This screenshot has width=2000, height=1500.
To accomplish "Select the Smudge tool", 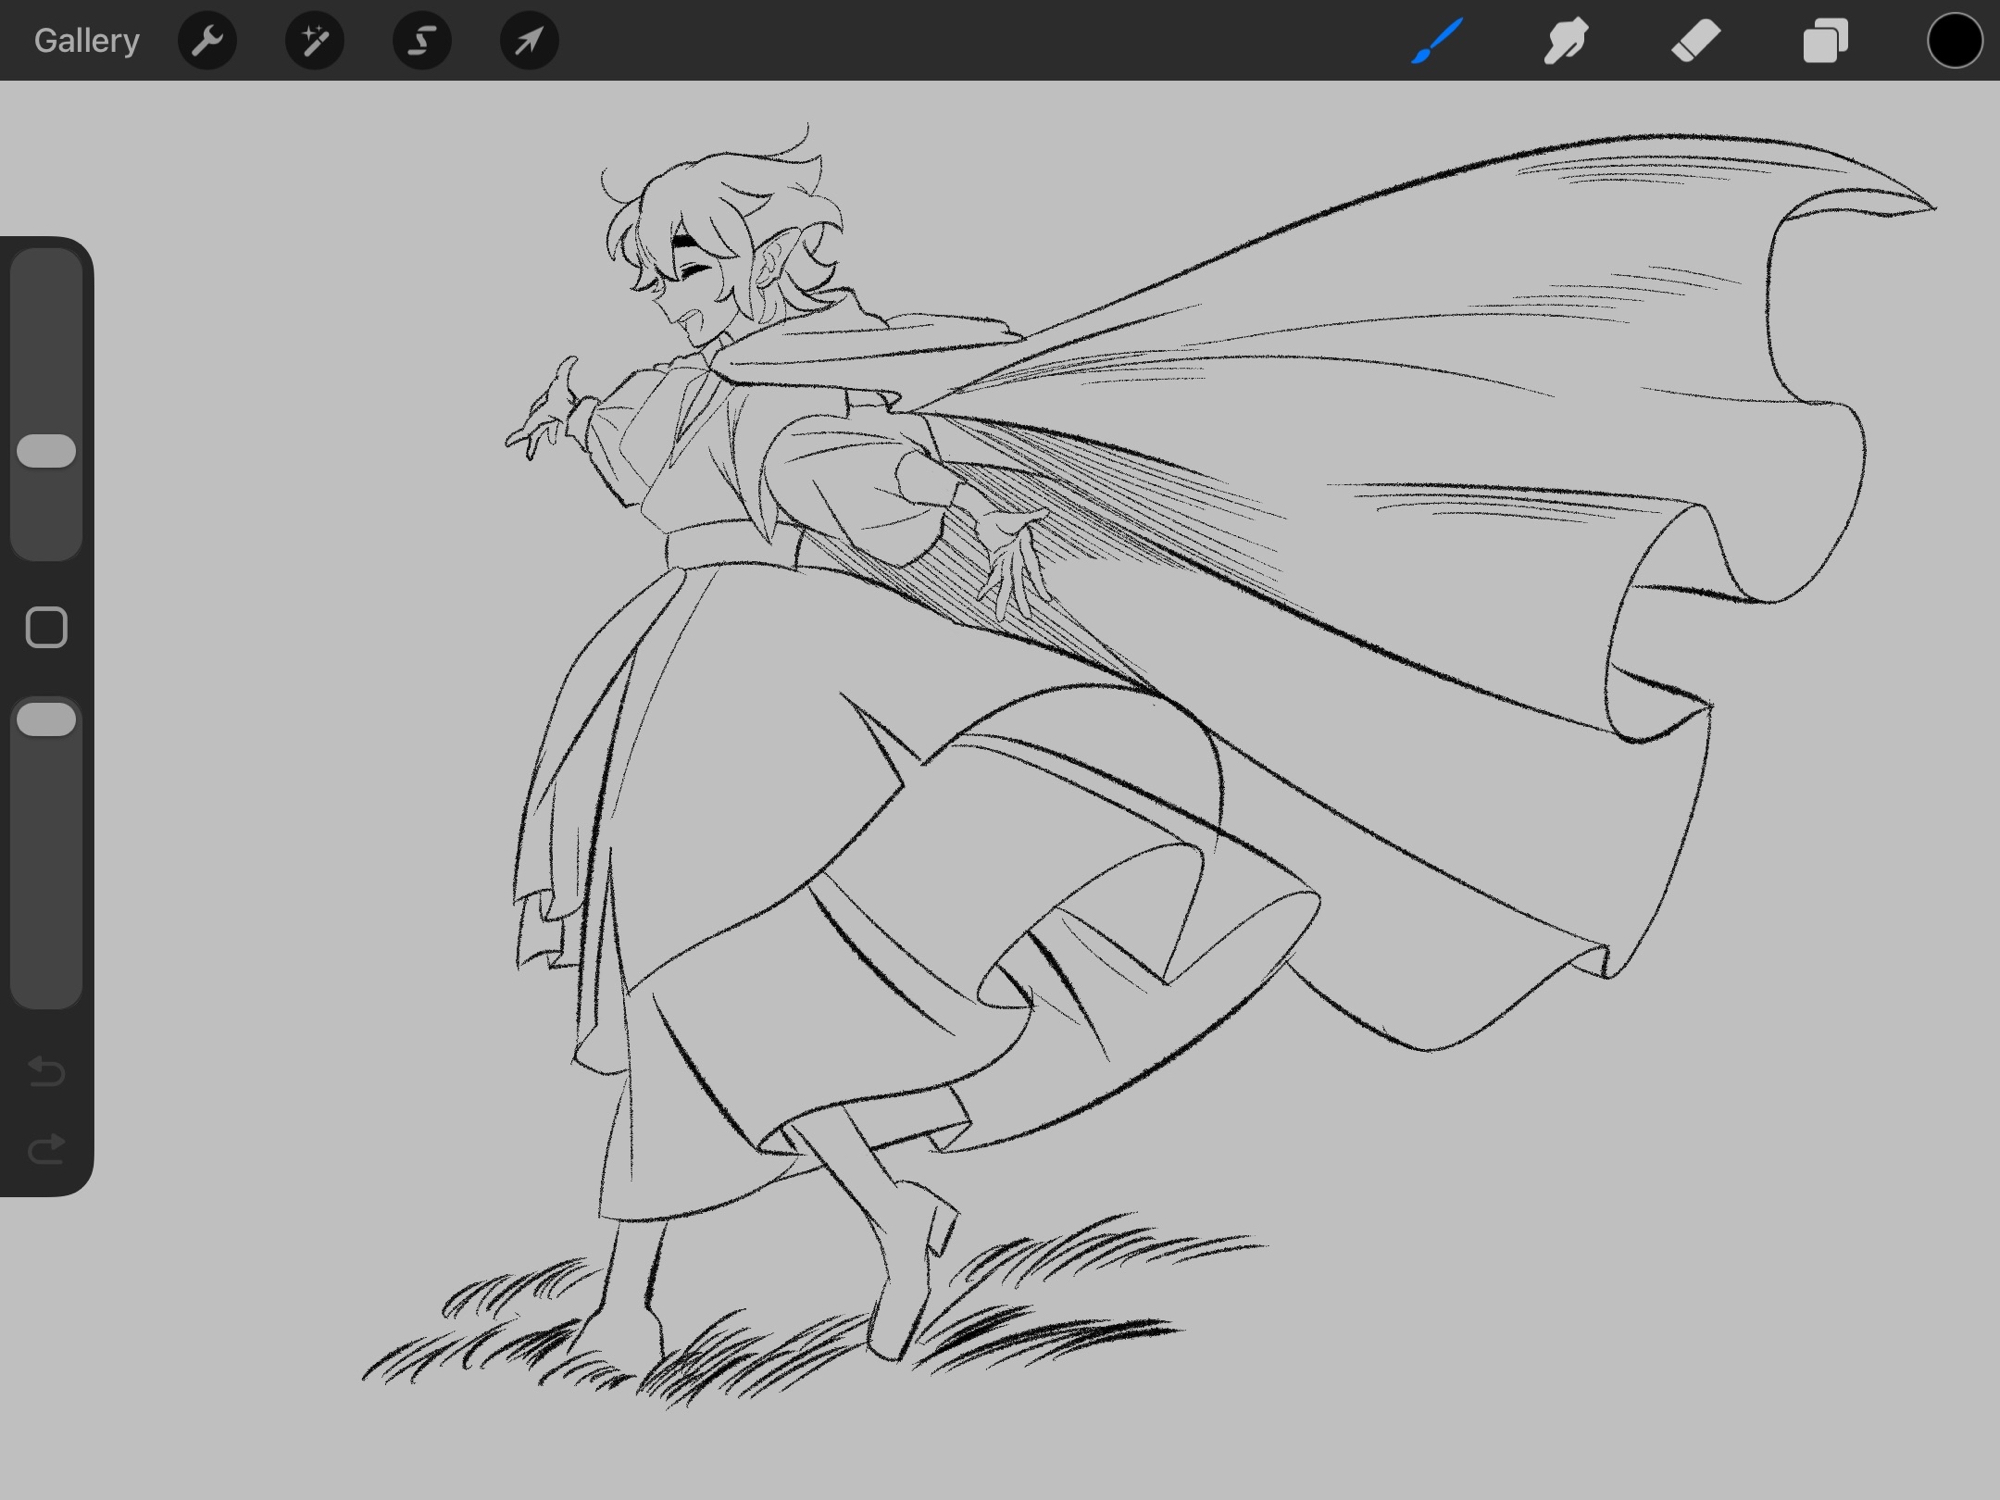I will tap(1566, 41).
